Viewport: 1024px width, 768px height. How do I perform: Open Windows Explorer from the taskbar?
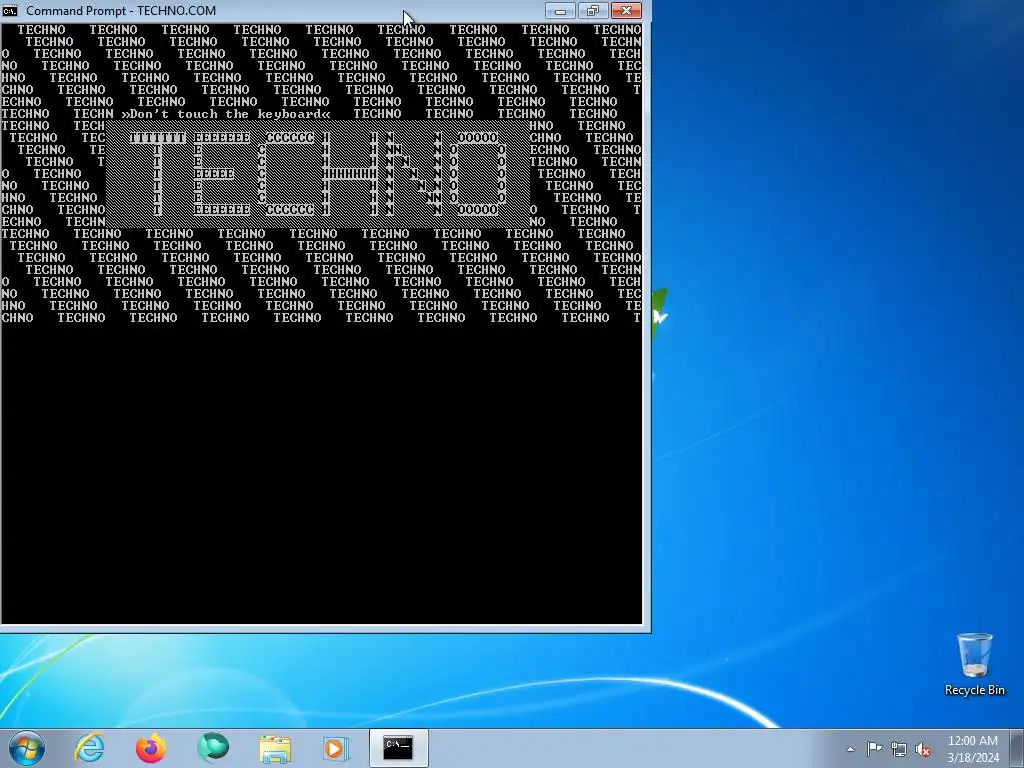(275, 748)
